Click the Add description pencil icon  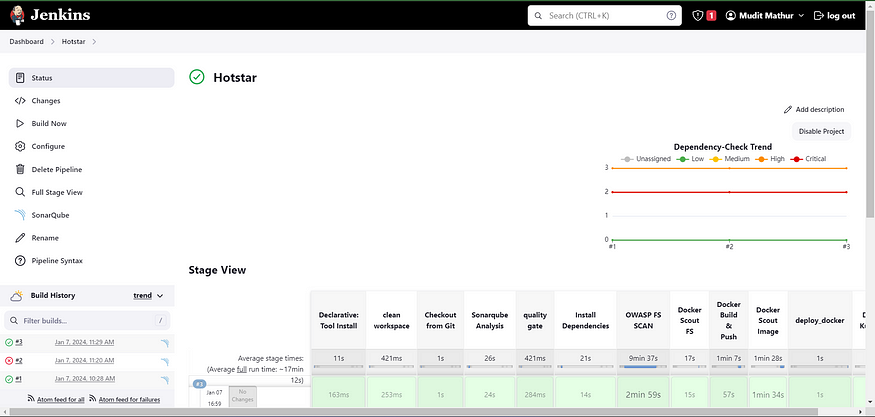788,109
